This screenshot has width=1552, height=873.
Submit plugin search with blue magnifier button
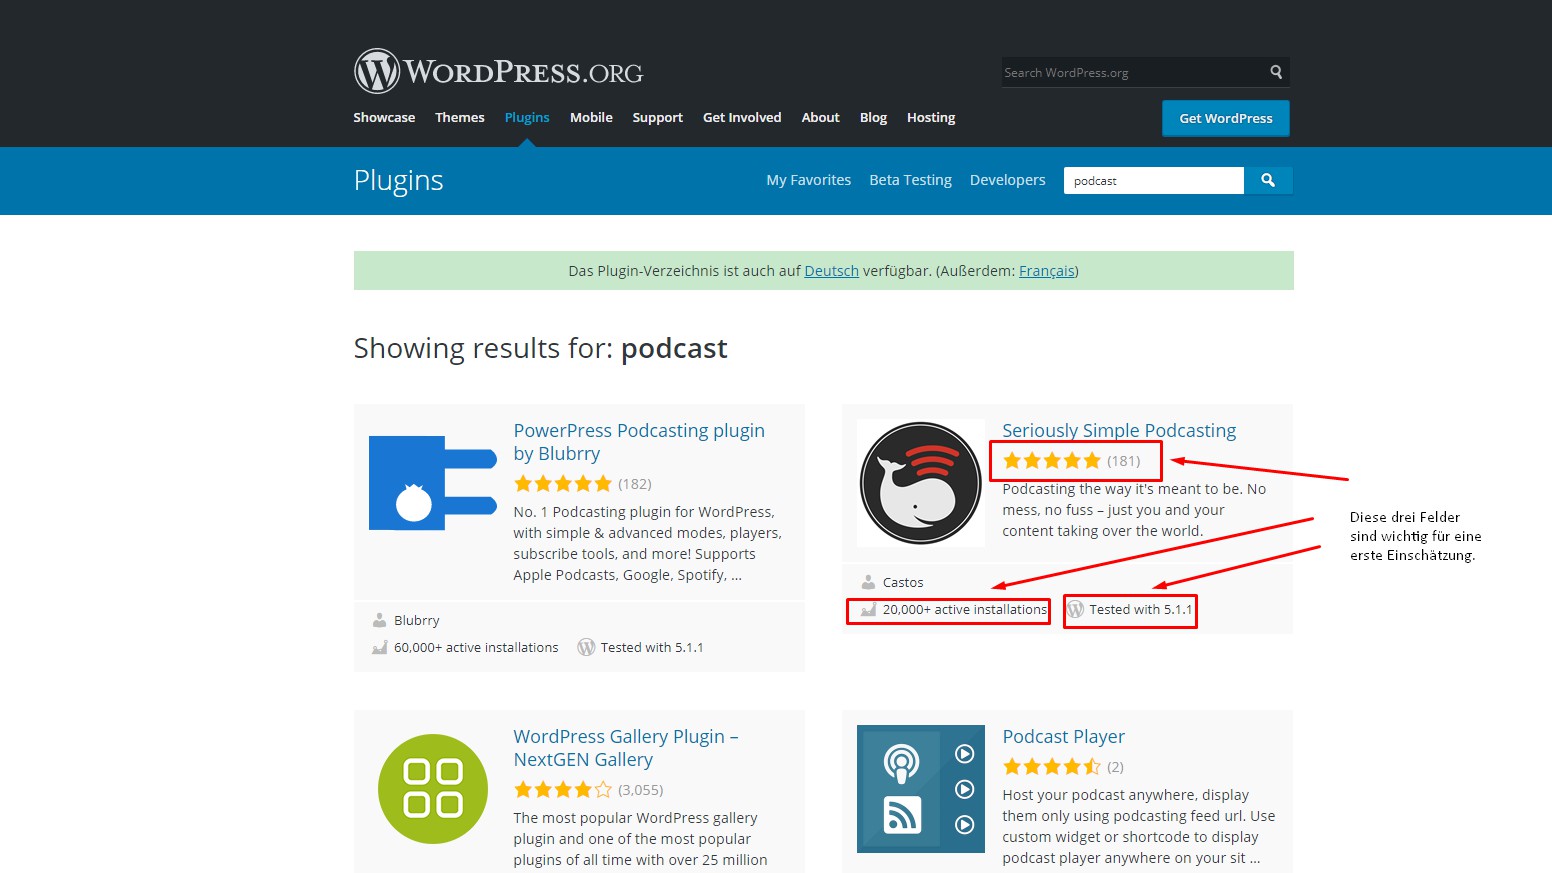point(1268,180)
